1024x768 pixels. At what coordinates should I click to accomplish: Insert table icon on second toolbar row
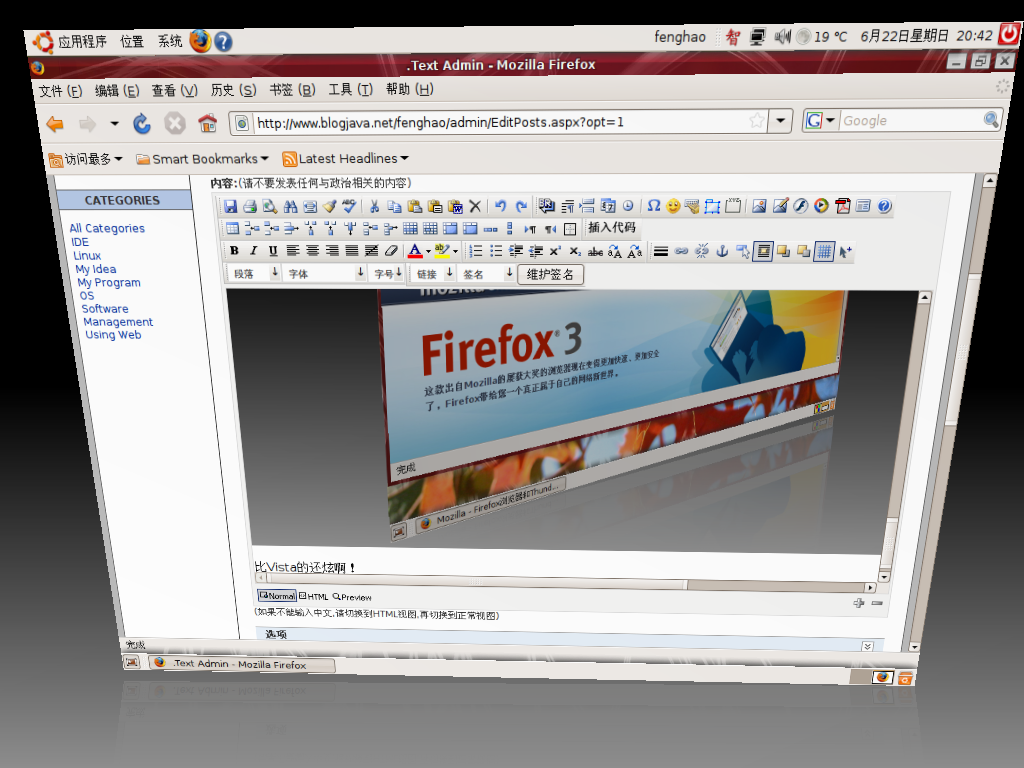[x=232, y=229]
